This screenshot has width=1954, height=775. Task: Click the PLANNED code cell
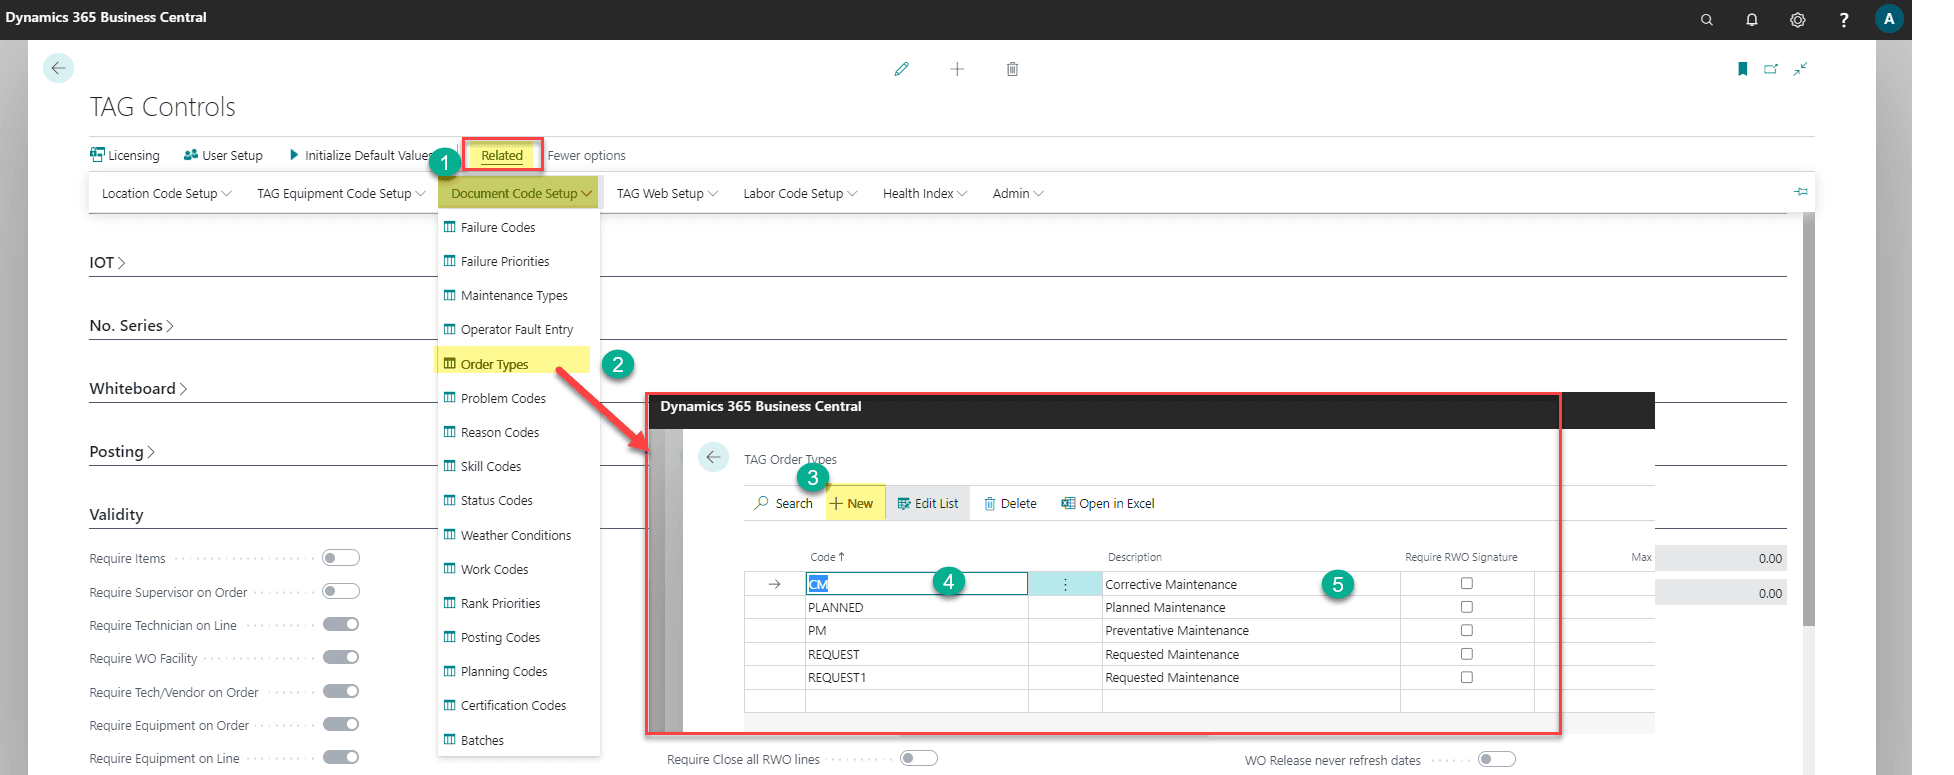coord(917,607)
